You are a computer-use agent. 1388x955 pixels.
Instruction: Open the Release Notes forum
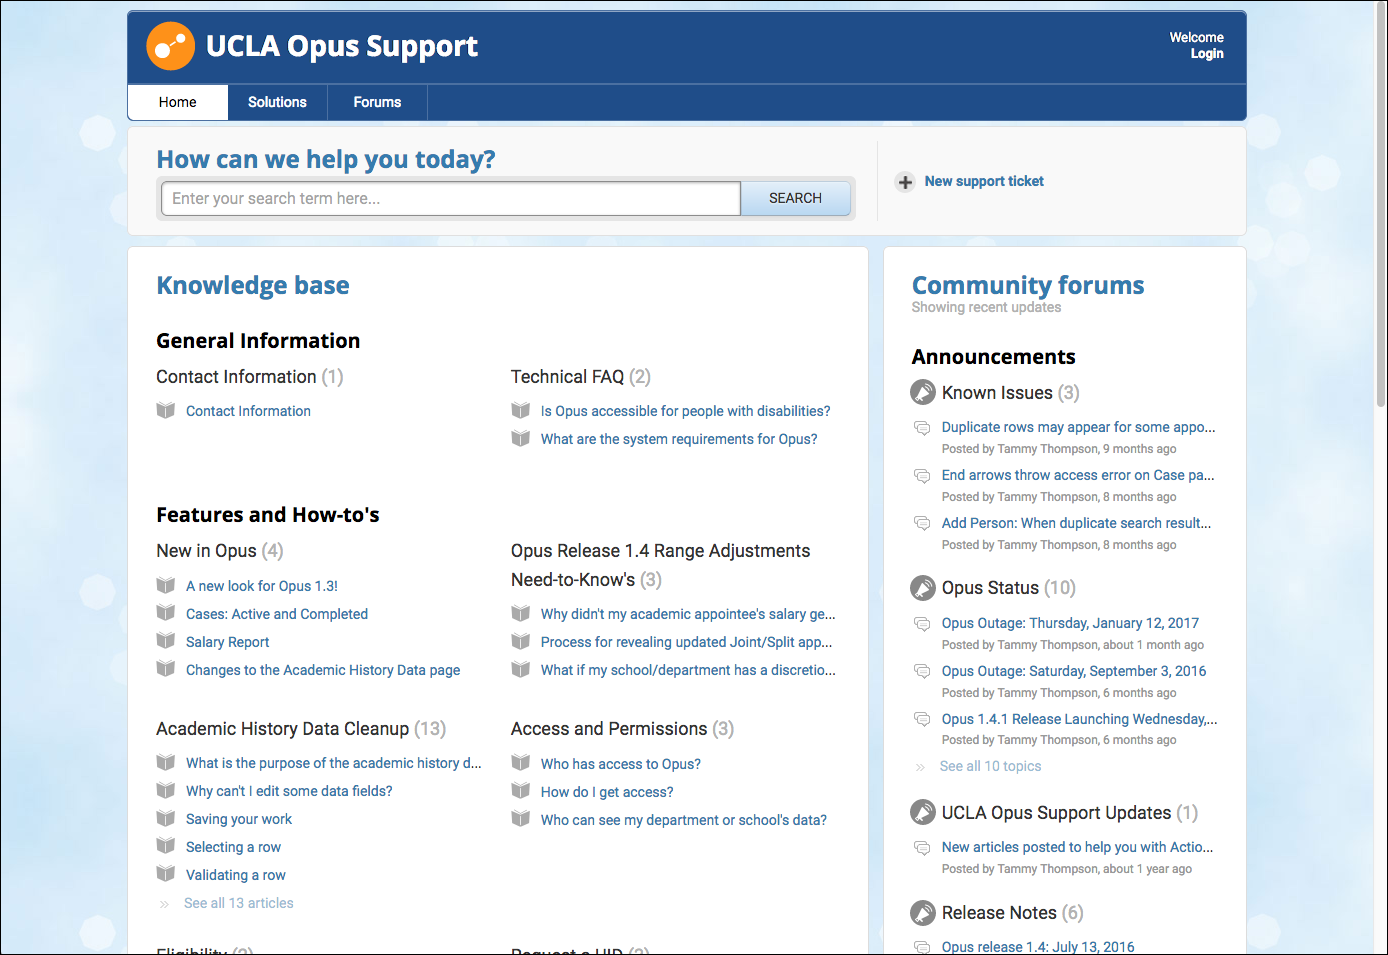(x=999, y=913)
